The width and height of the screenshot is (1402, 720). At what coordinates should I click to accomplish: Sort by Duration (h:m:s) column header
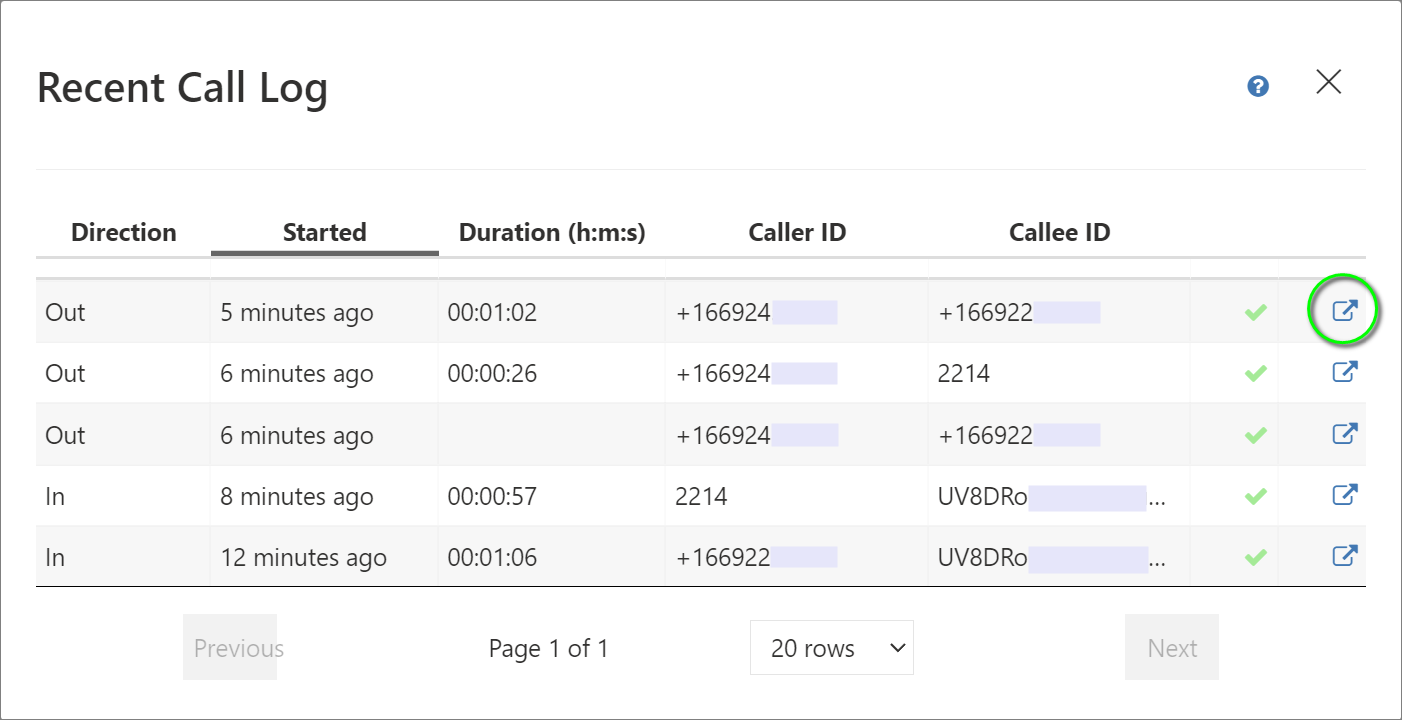pyautogui.click(x=552, y=233)
